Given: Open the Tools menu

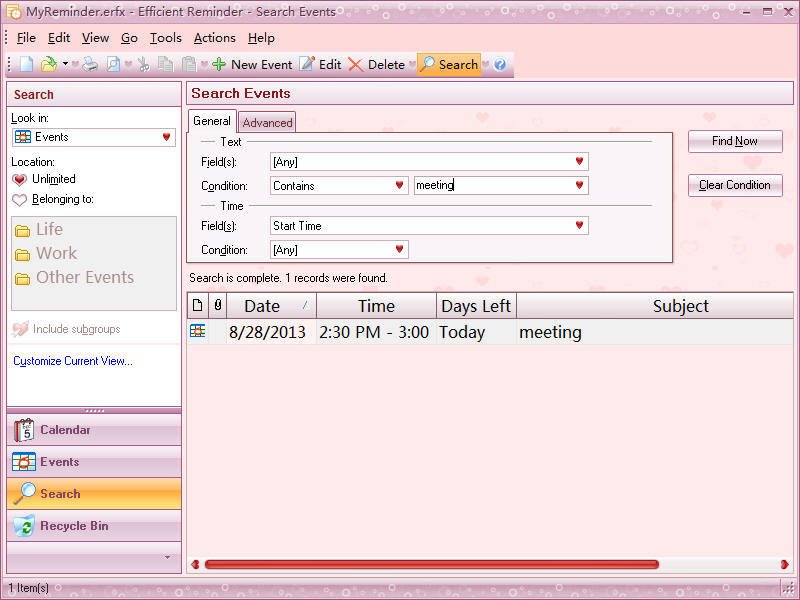Looking at the screenshot, I should (x=165, y=38).
